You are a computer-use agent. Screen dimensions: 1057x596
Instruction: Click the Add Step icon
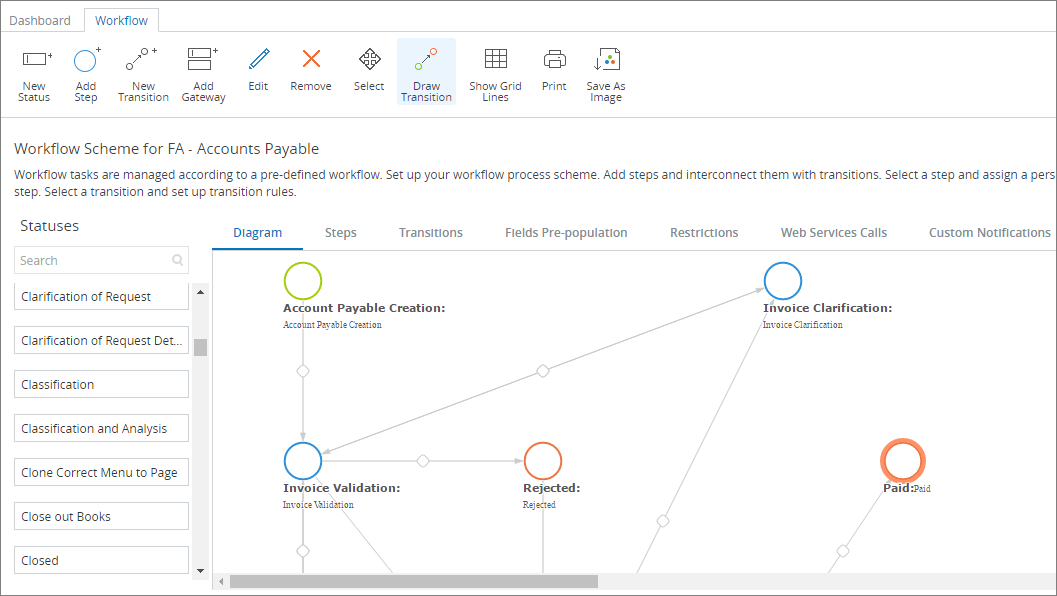coord(85,70)
